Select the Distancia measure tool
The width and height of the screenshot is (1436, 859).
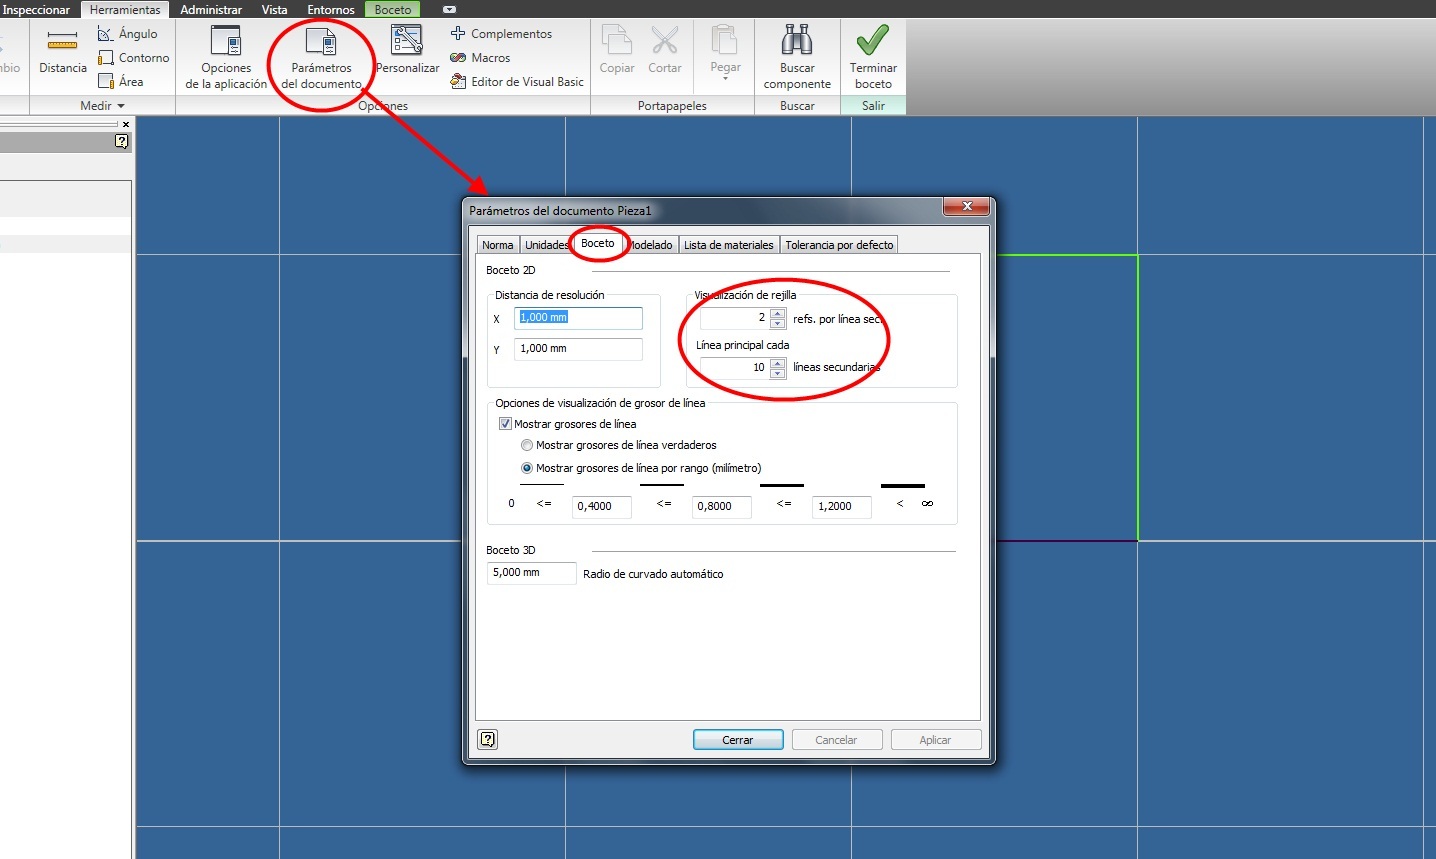(62, 52)
